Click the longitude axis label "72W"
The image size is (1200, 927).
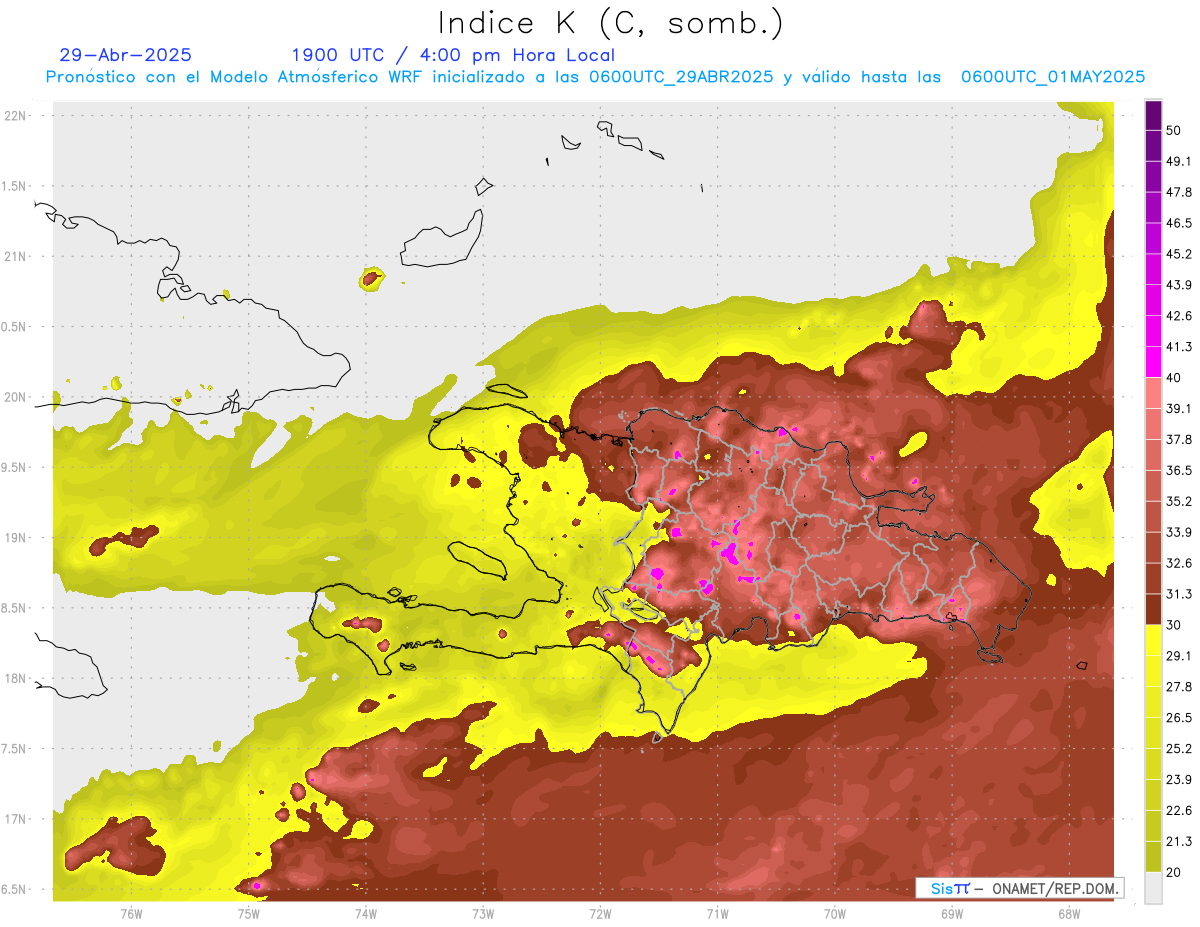point(600,914)
